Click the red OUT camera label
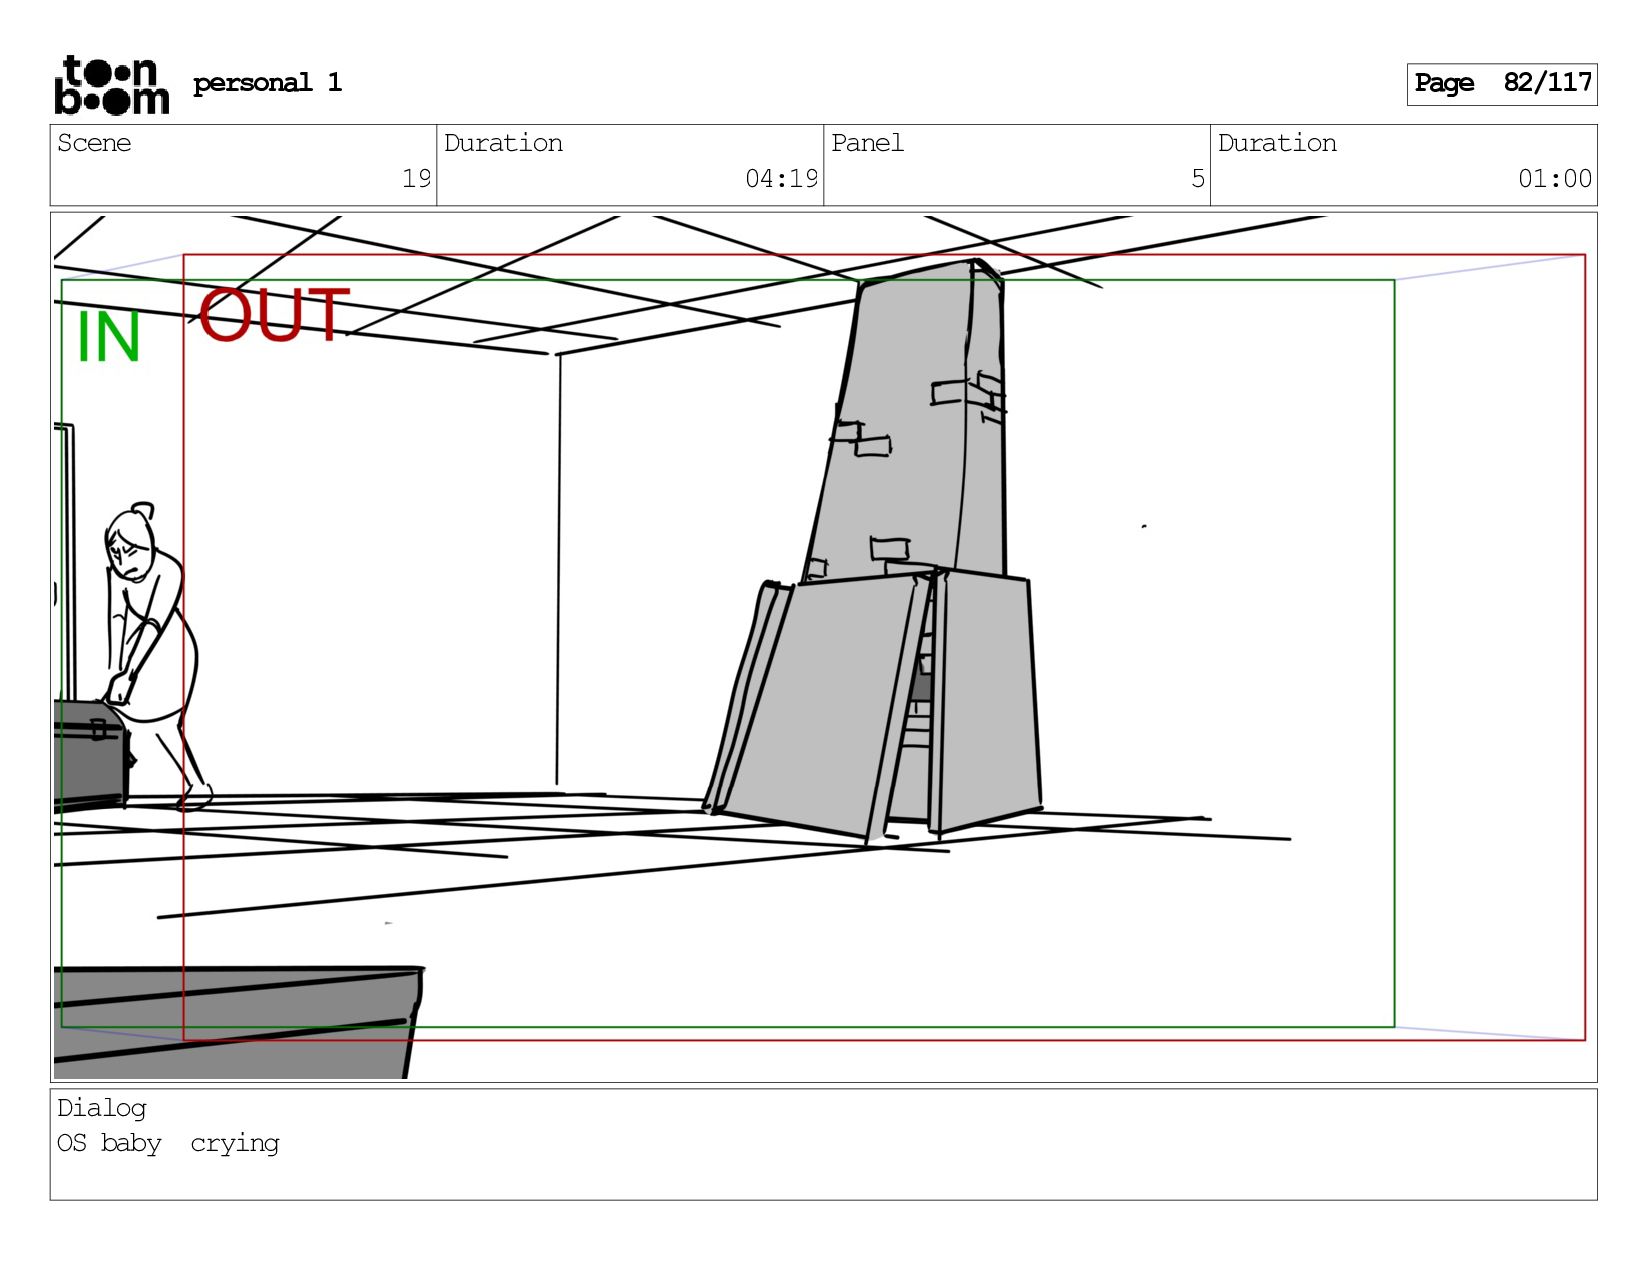Screen dimensions: 1650x1275 (x=274, y=315)
